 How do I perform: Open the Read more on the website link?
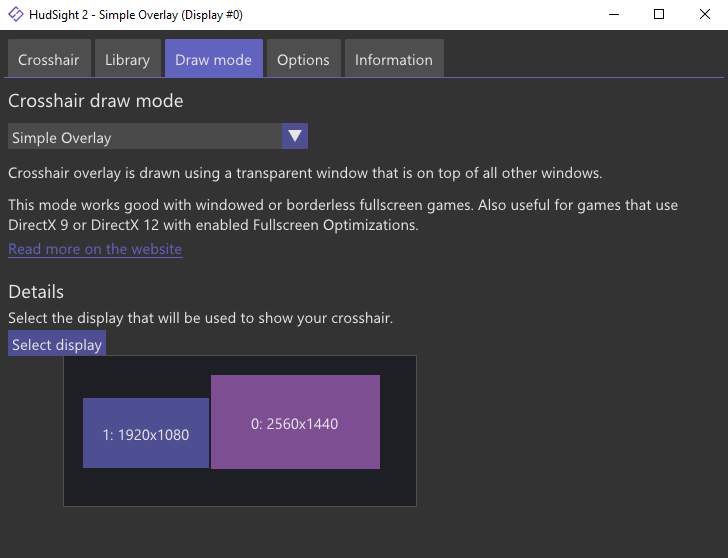pos(95,249)
